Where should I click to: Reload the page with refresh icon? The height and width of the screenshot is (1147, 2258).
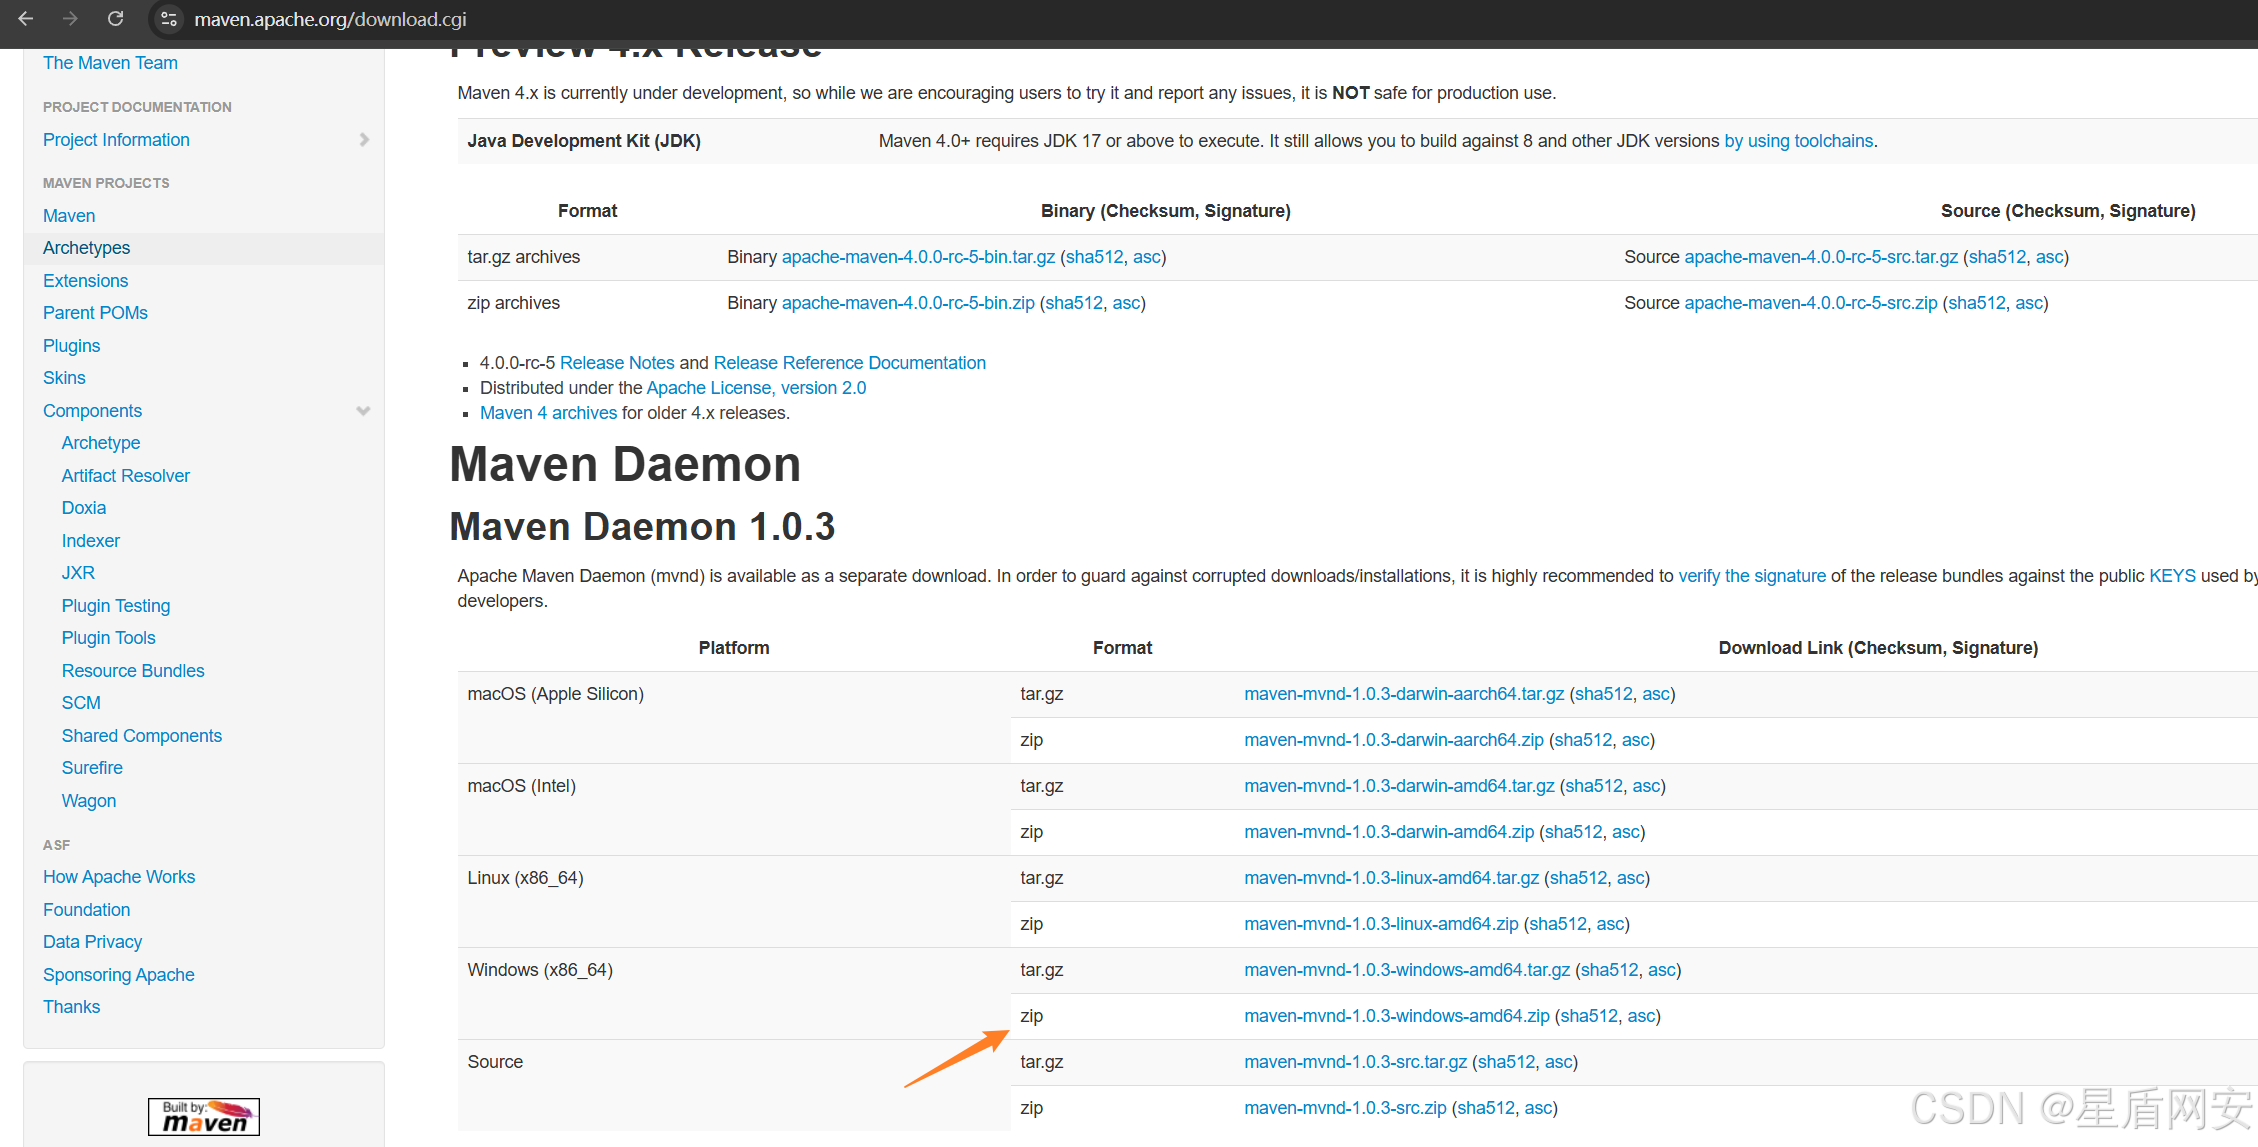tap(116, 19)
